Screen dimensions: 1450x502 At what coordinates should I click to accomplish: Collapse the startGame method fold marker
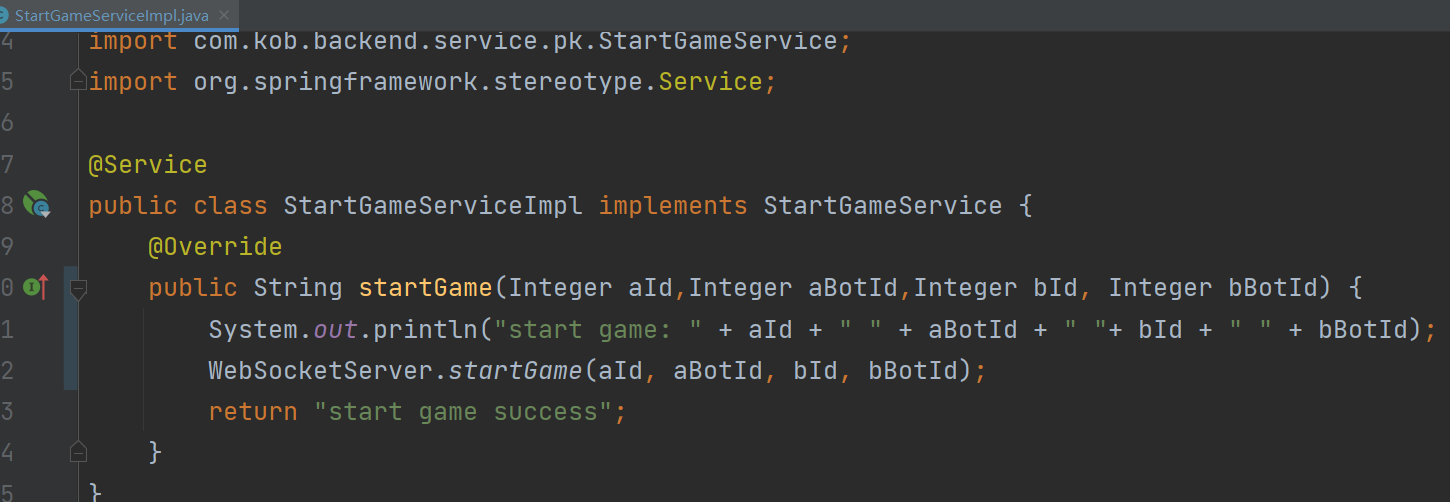point(78,289)
